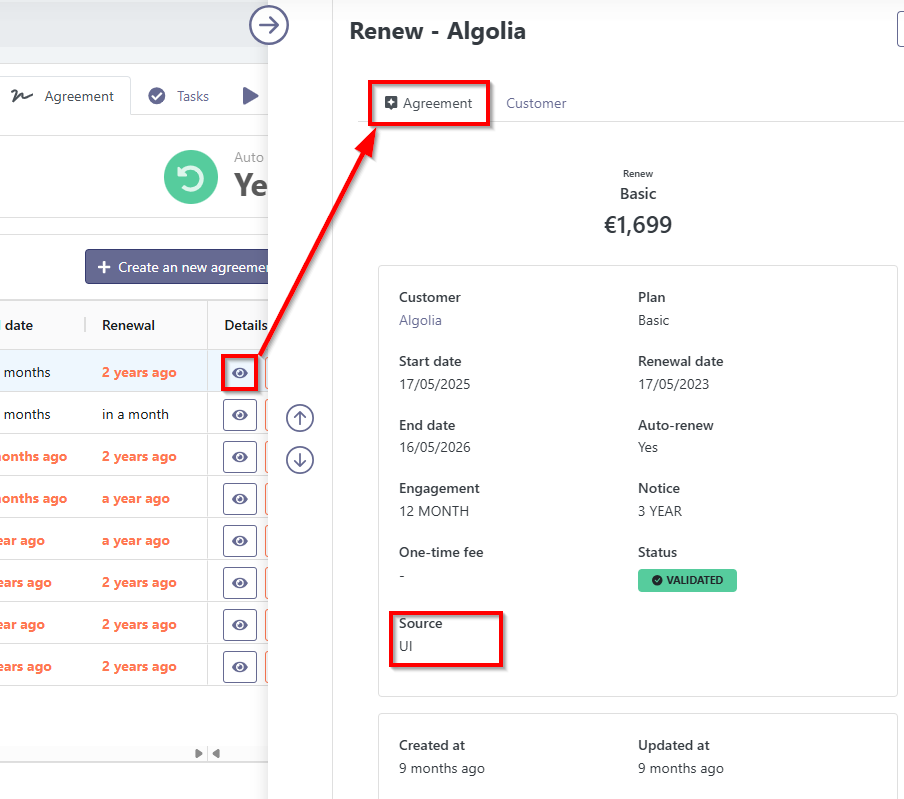Click the play triangle icon tab

click(250, 96)
